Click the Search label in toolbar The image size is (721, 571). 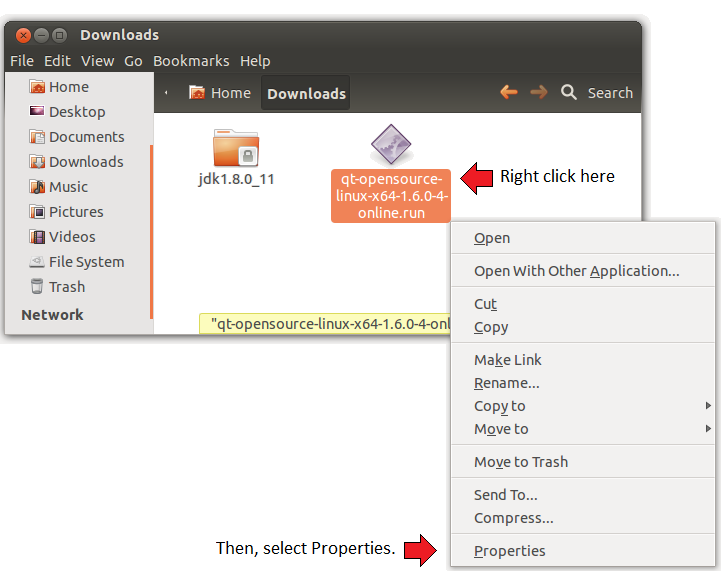tap(610, 93)
